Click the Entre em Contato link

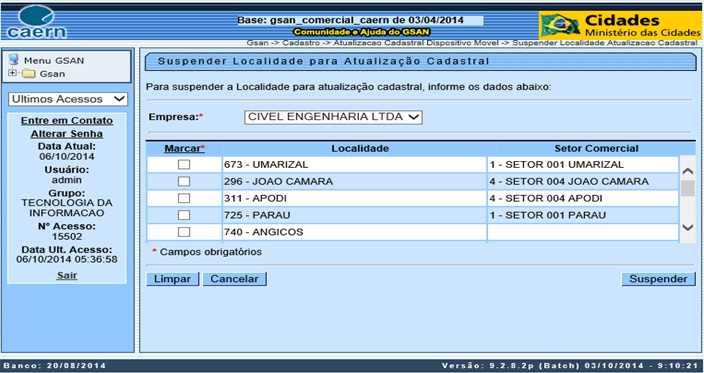pos(67,121)
